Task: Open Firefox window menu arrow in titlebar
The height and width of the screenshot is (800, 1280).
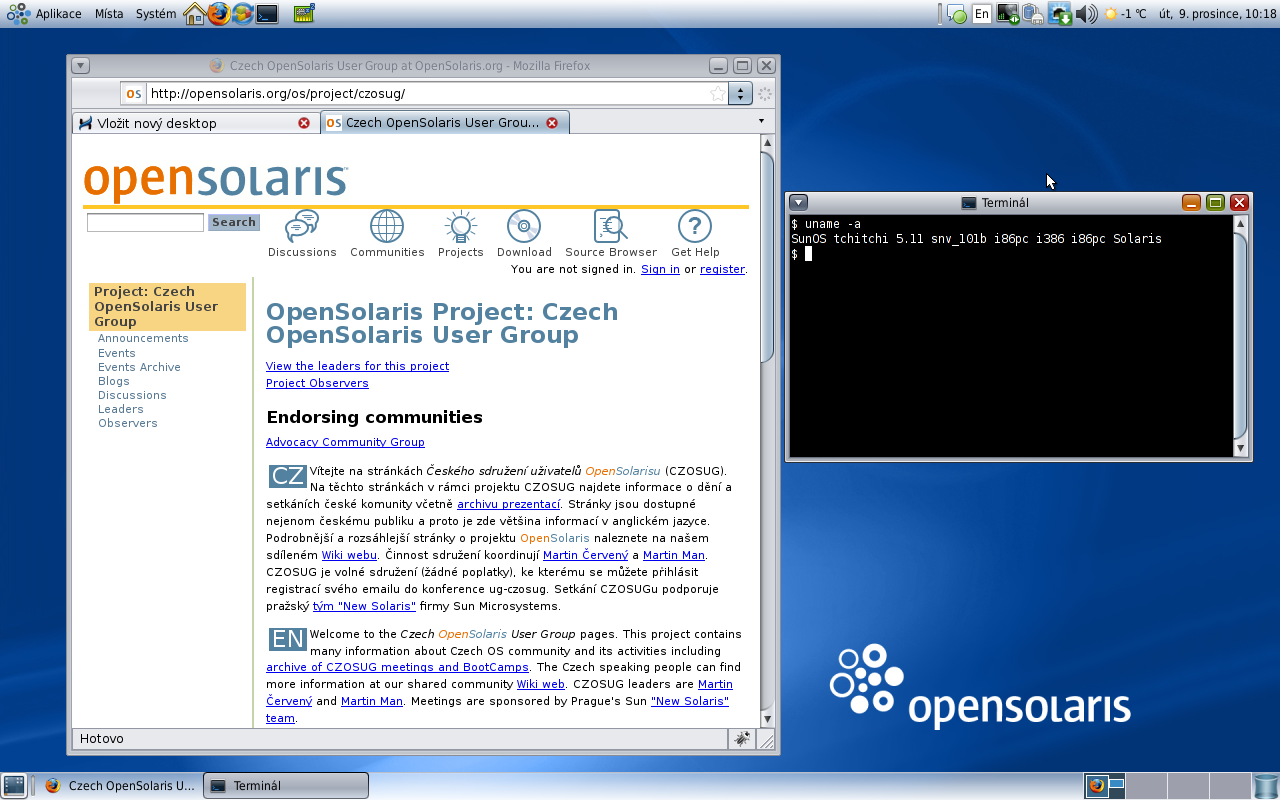Action: (x=81, y=66)
